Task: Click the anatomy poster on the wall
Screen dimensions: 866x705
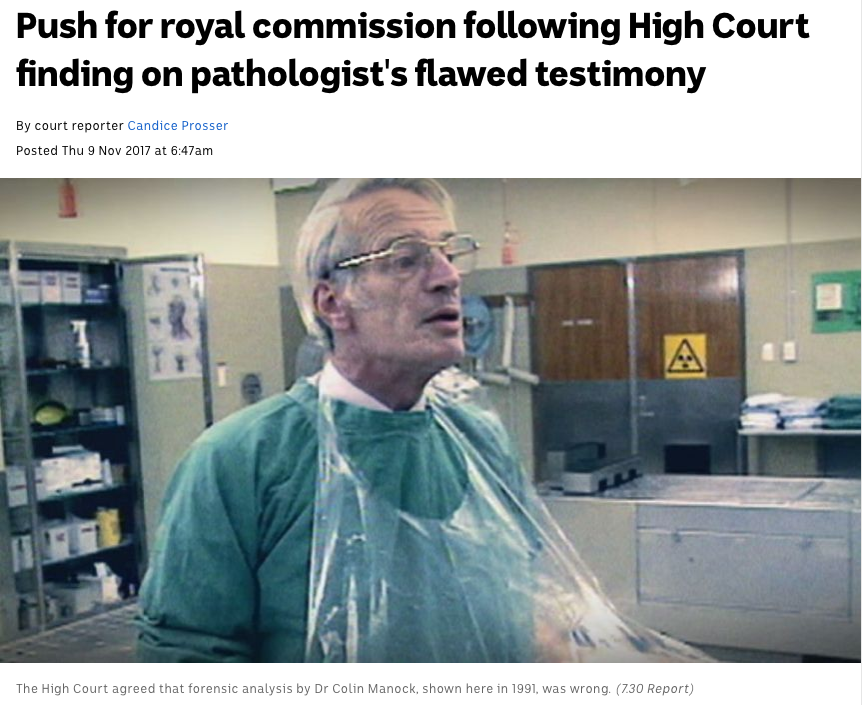Action: (x=174, y=321)
